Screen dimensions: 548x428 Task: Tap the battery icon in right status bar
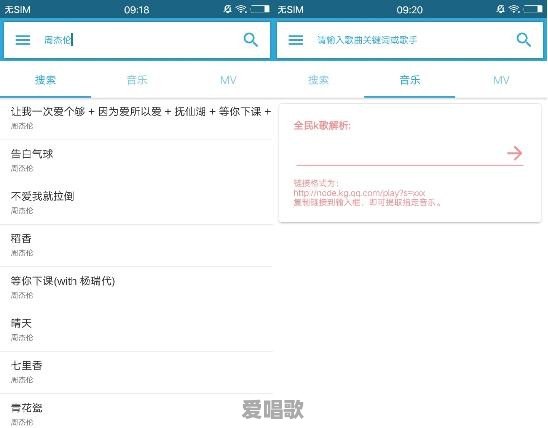coord(533,9)
